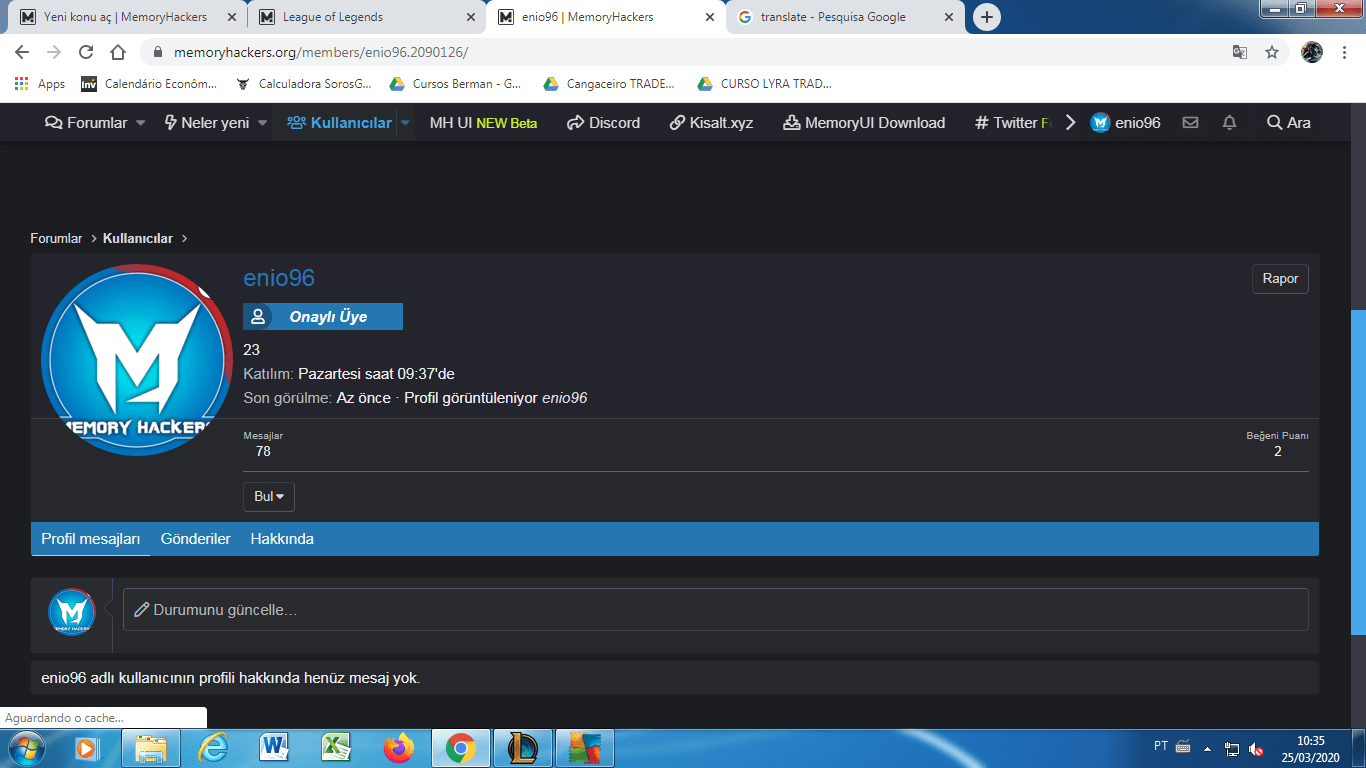Open the Neler yeni nav menu

pyautogui.click(x=207, y=123)
